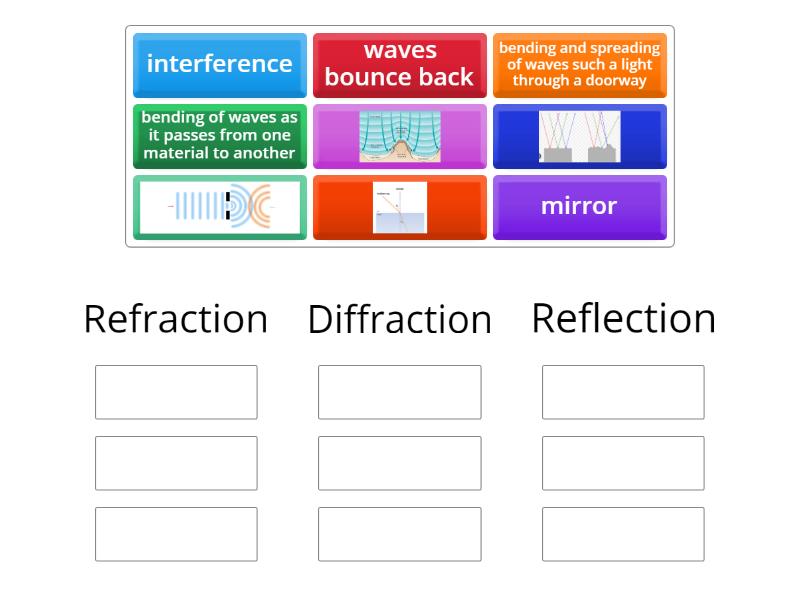Select the bottom empty slot under Reflection
The height and width of the screenshot is (600, 800).
point(622,533)
